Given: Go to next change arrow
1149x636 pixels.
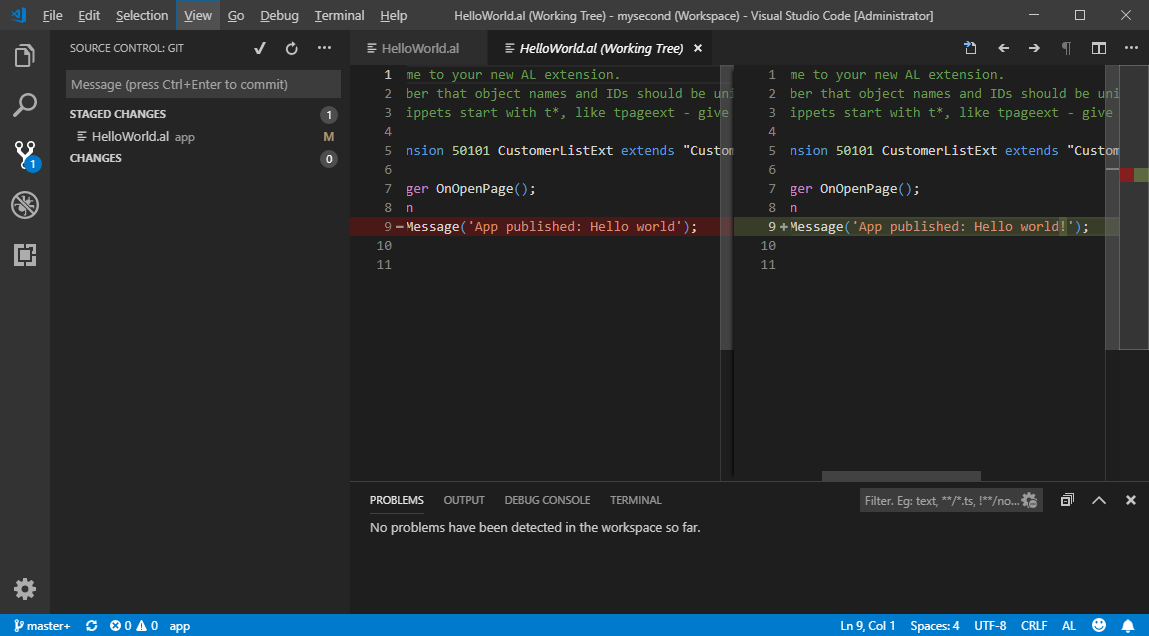Looking at the screenshot, I should (x=1034, y=48).
